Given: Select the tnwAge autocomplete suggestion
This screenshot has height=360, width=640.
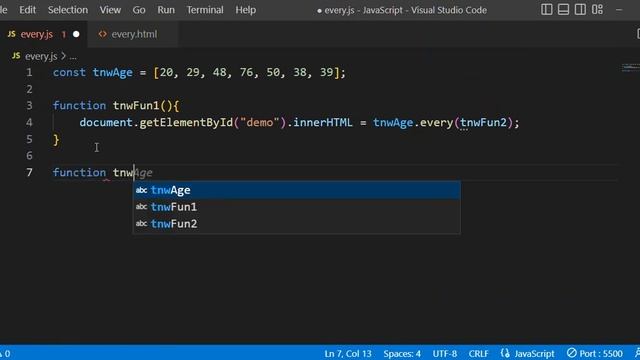Looking at the screenshot, I should click(297, 190).
